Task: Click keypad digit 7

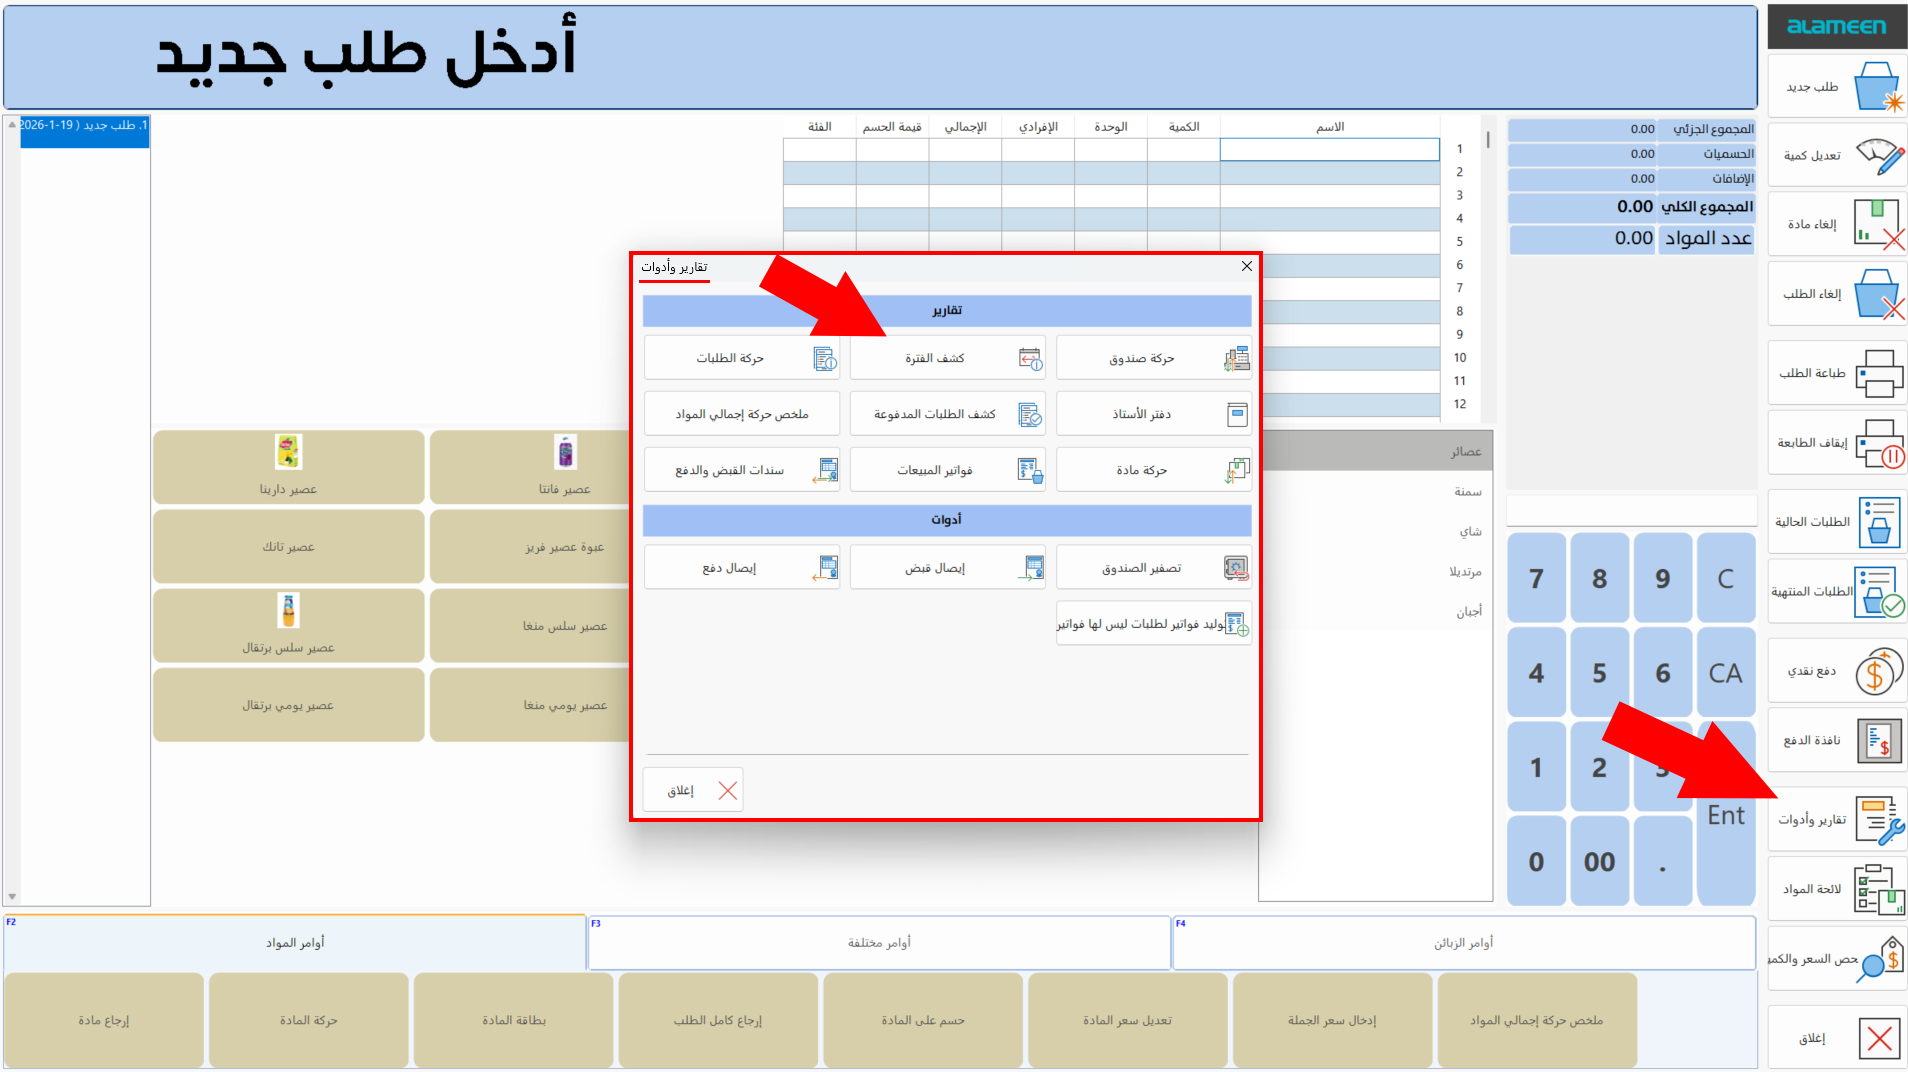Action: 1537,578
